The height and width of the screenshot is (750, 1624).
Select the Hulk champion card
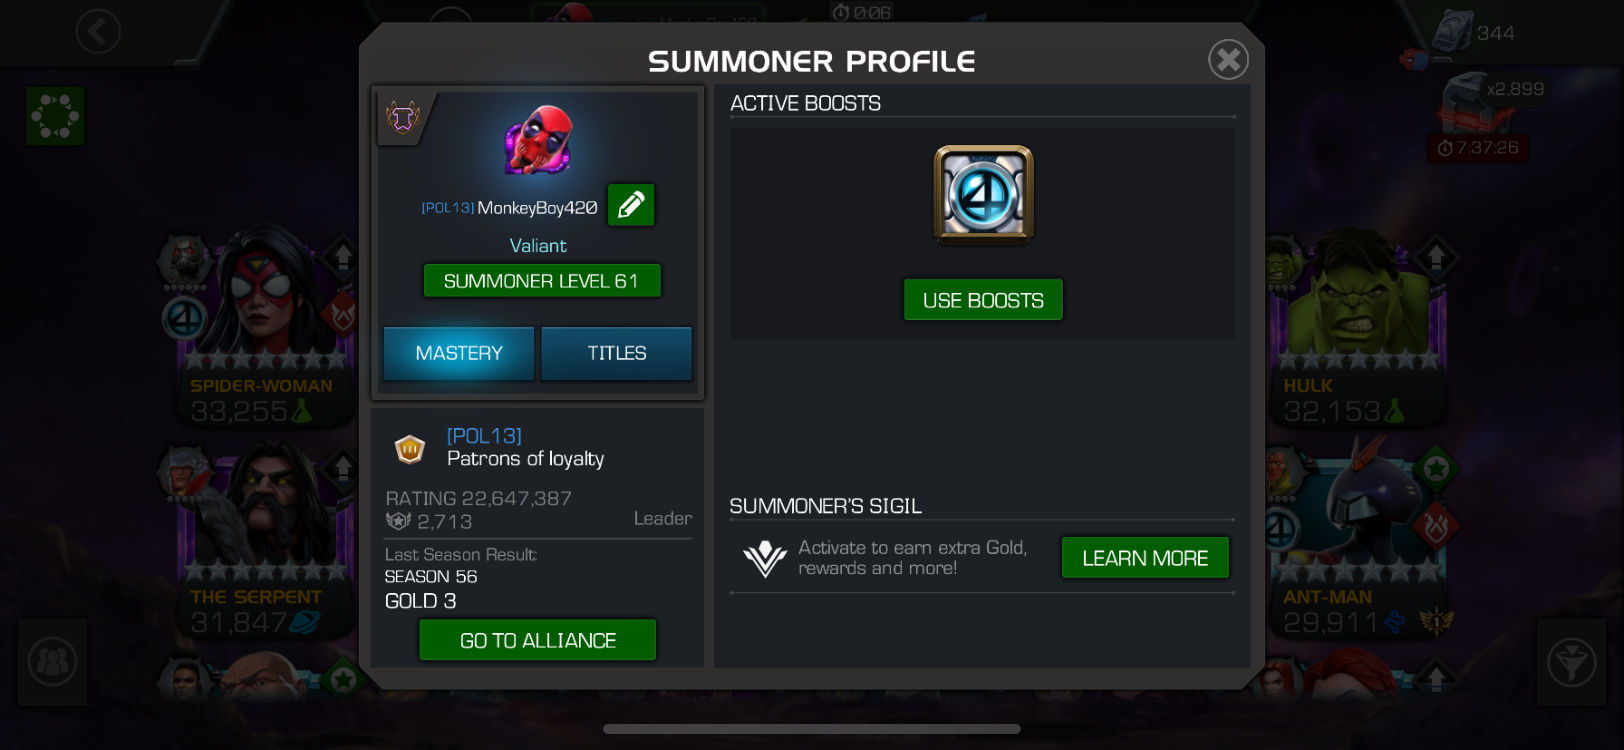click(1358, 330)
